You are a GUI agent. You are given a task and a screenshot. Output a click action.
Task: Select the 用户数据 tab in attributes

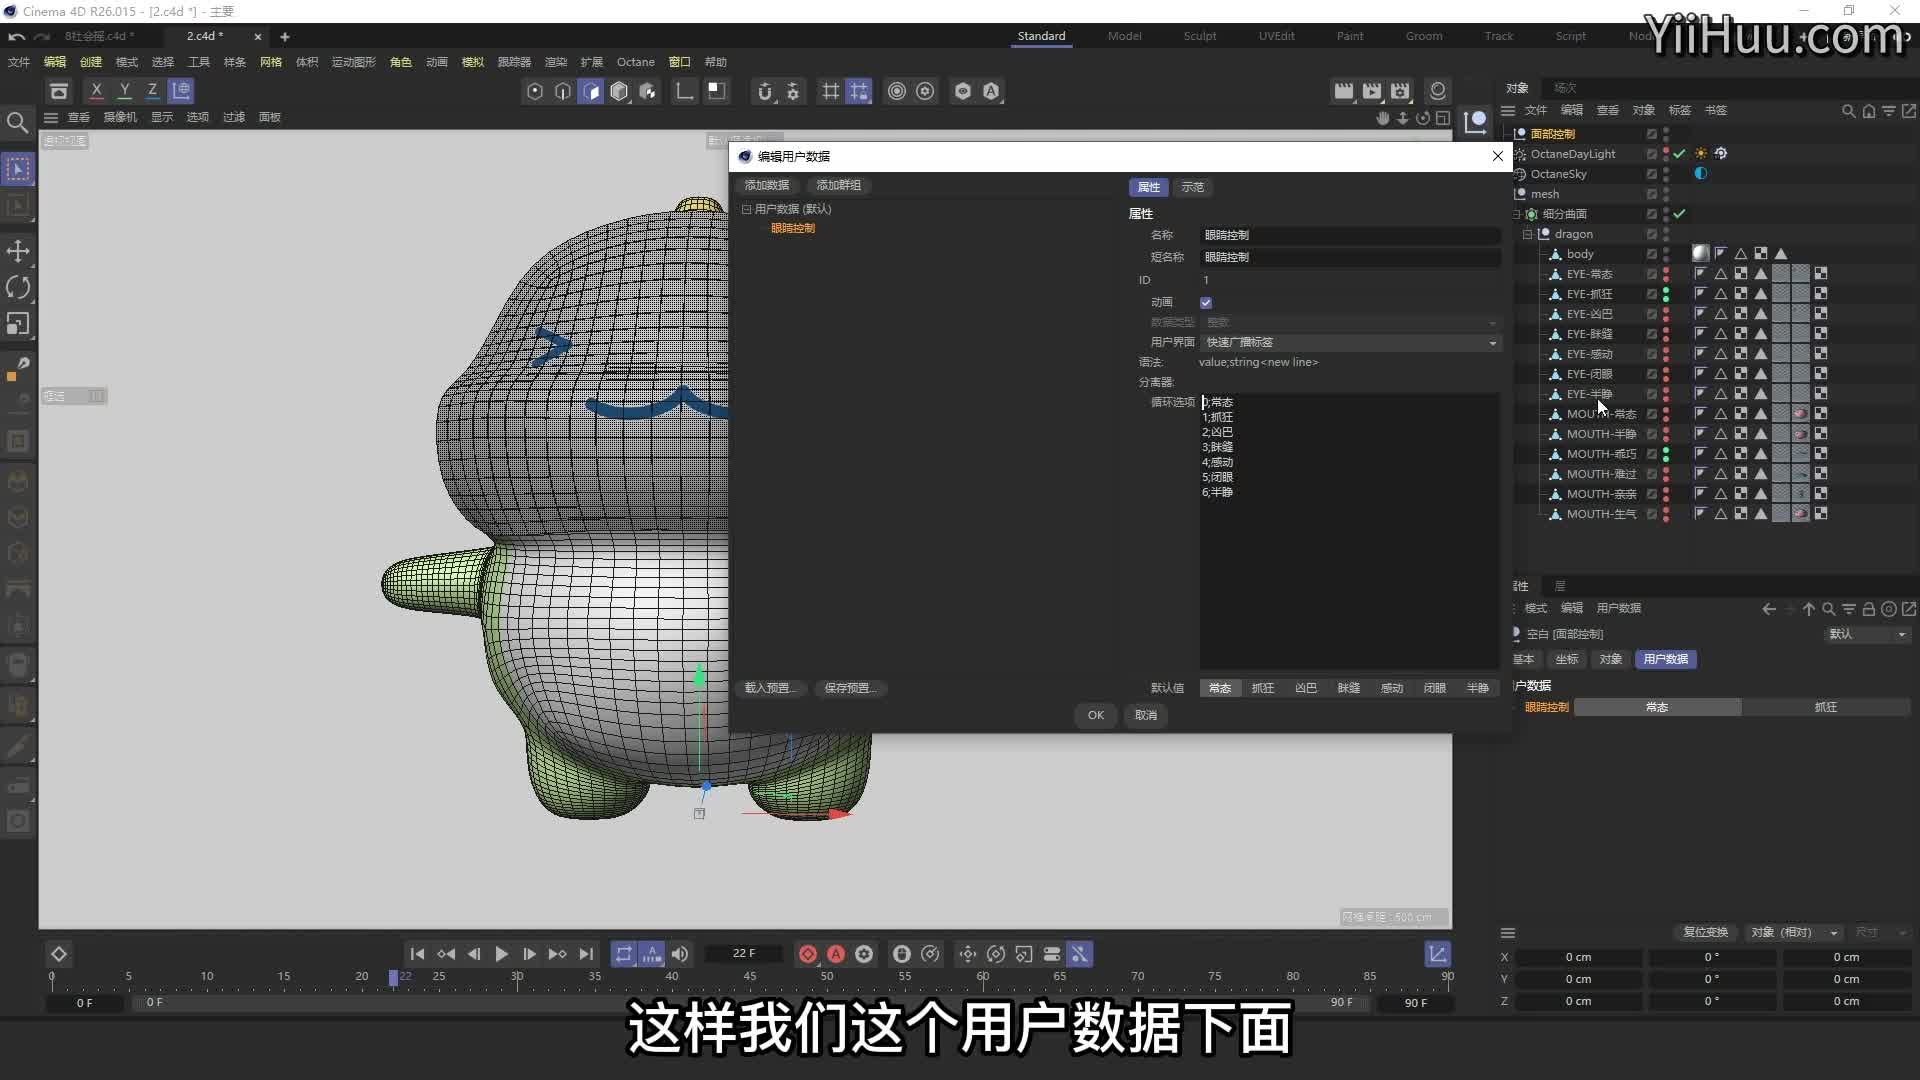pos(1665,659)
